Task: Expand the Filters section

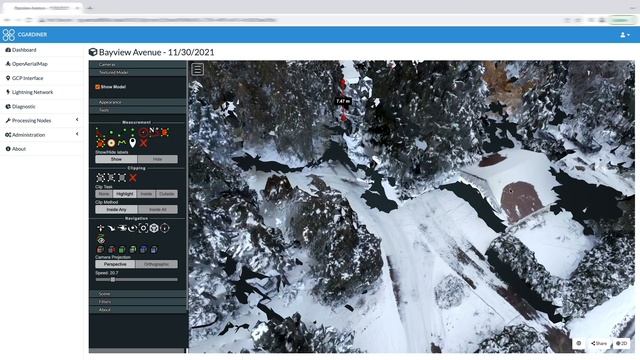Action: [138, 302]
